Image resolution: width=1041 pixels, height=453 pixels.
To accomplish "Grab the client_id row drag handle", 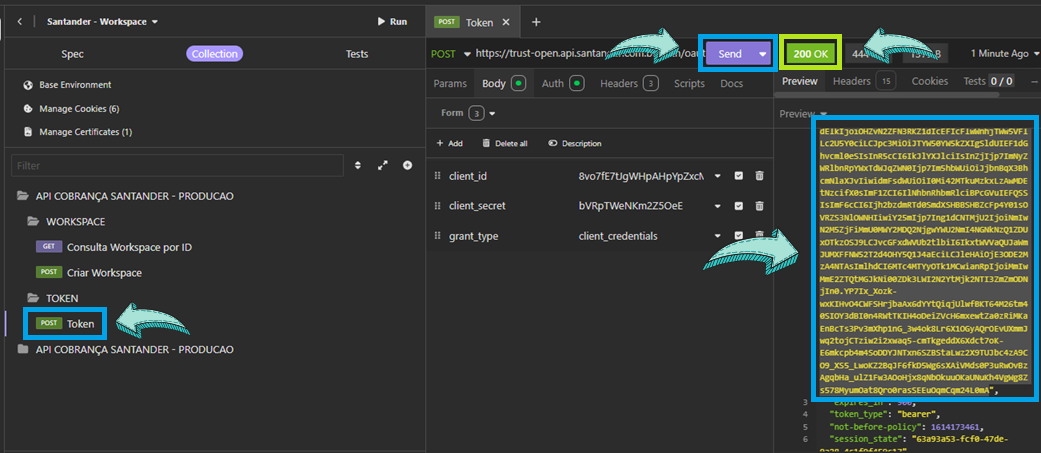I will pyautogui.click(x=437, y=176).
